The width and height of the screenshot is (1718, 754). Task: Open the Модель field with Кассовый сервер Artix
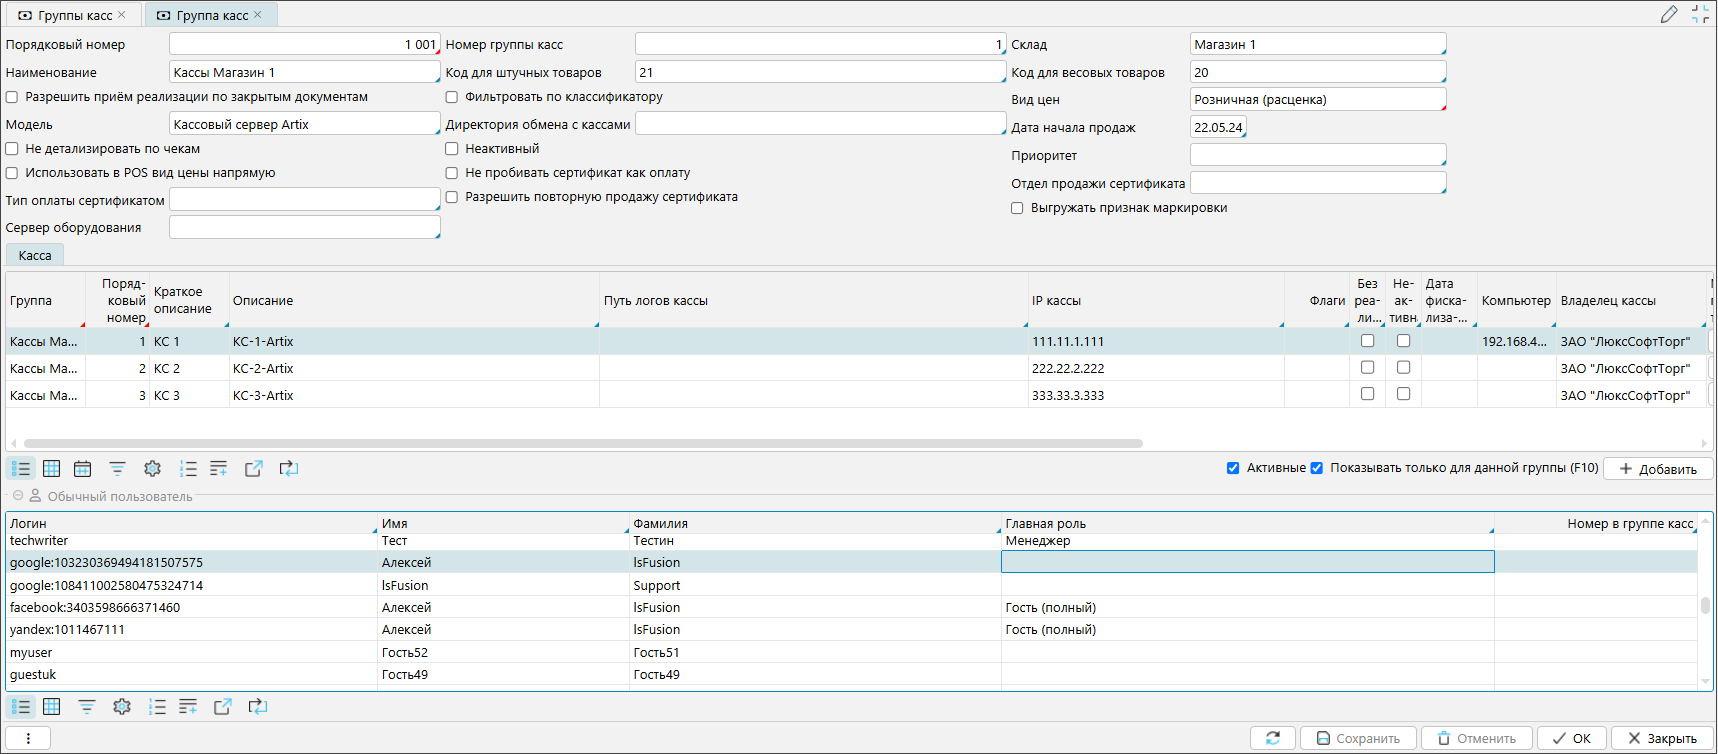click(x=304, y=125)
